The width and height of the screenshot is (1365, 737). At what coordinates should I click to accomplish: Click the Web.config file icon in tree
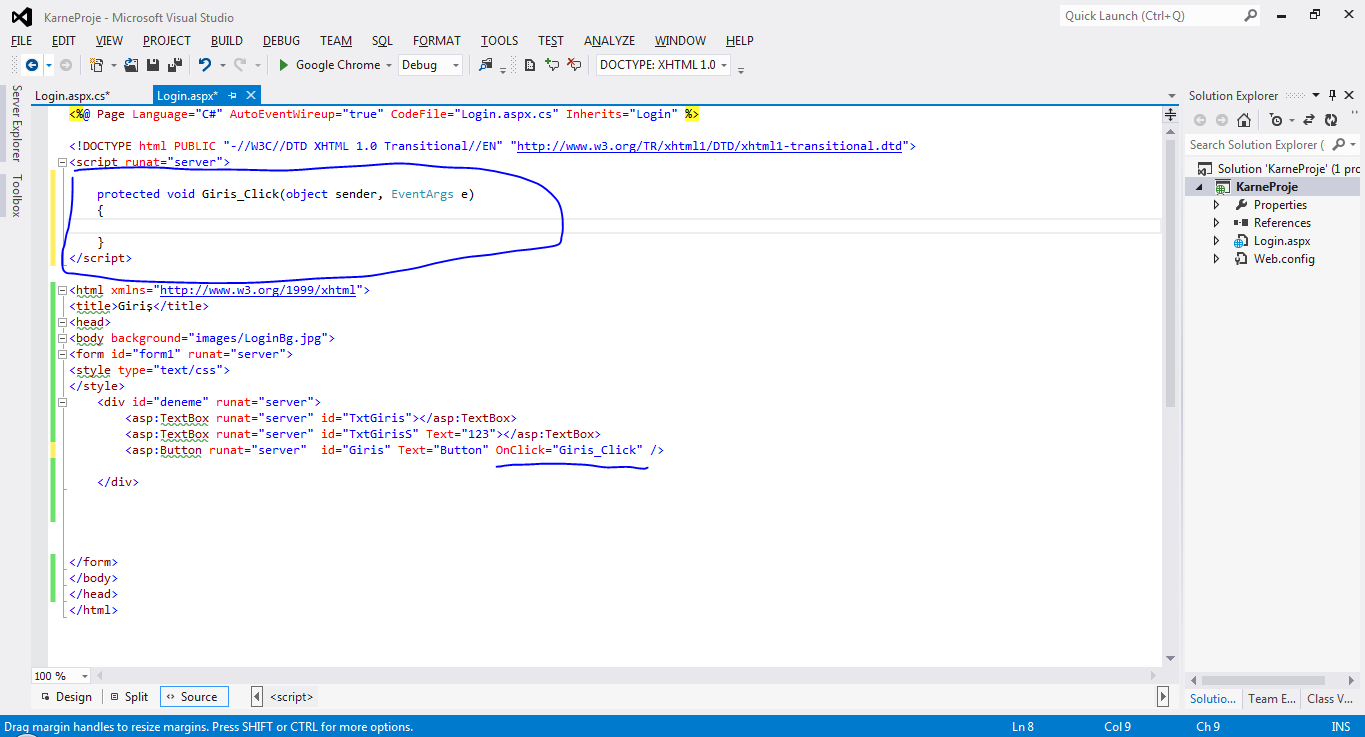pyautogui.click(x=1240, y=259)
